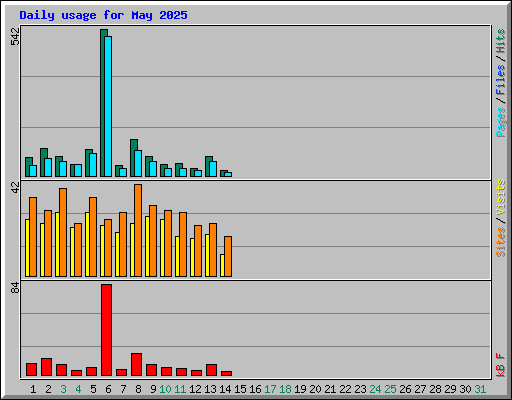
Task: Click day 5 on the x-axis
Action: [93, 389]
